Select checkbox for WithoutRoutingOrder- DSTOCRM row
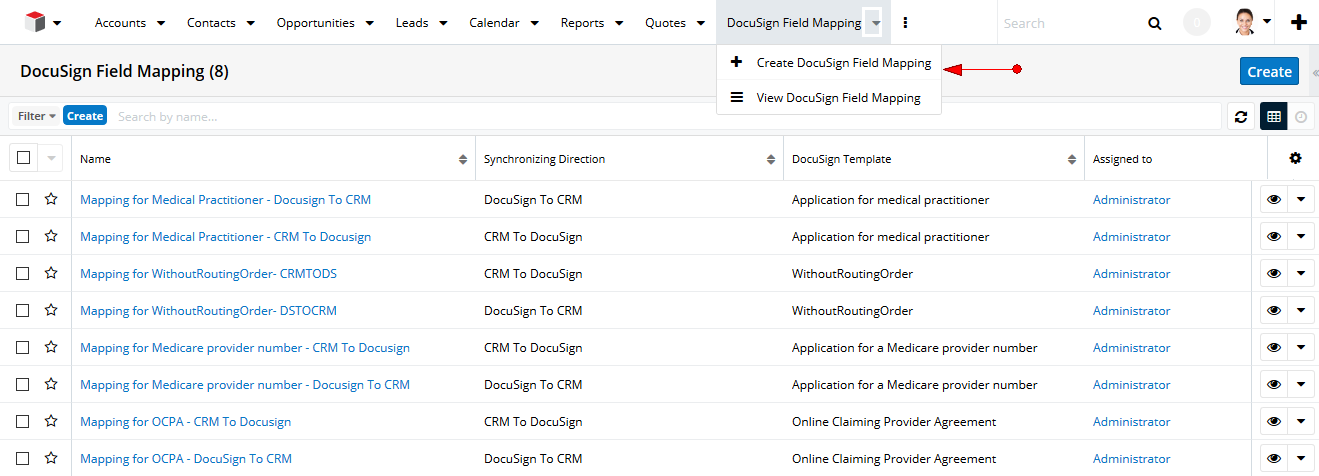 [22, 311]
